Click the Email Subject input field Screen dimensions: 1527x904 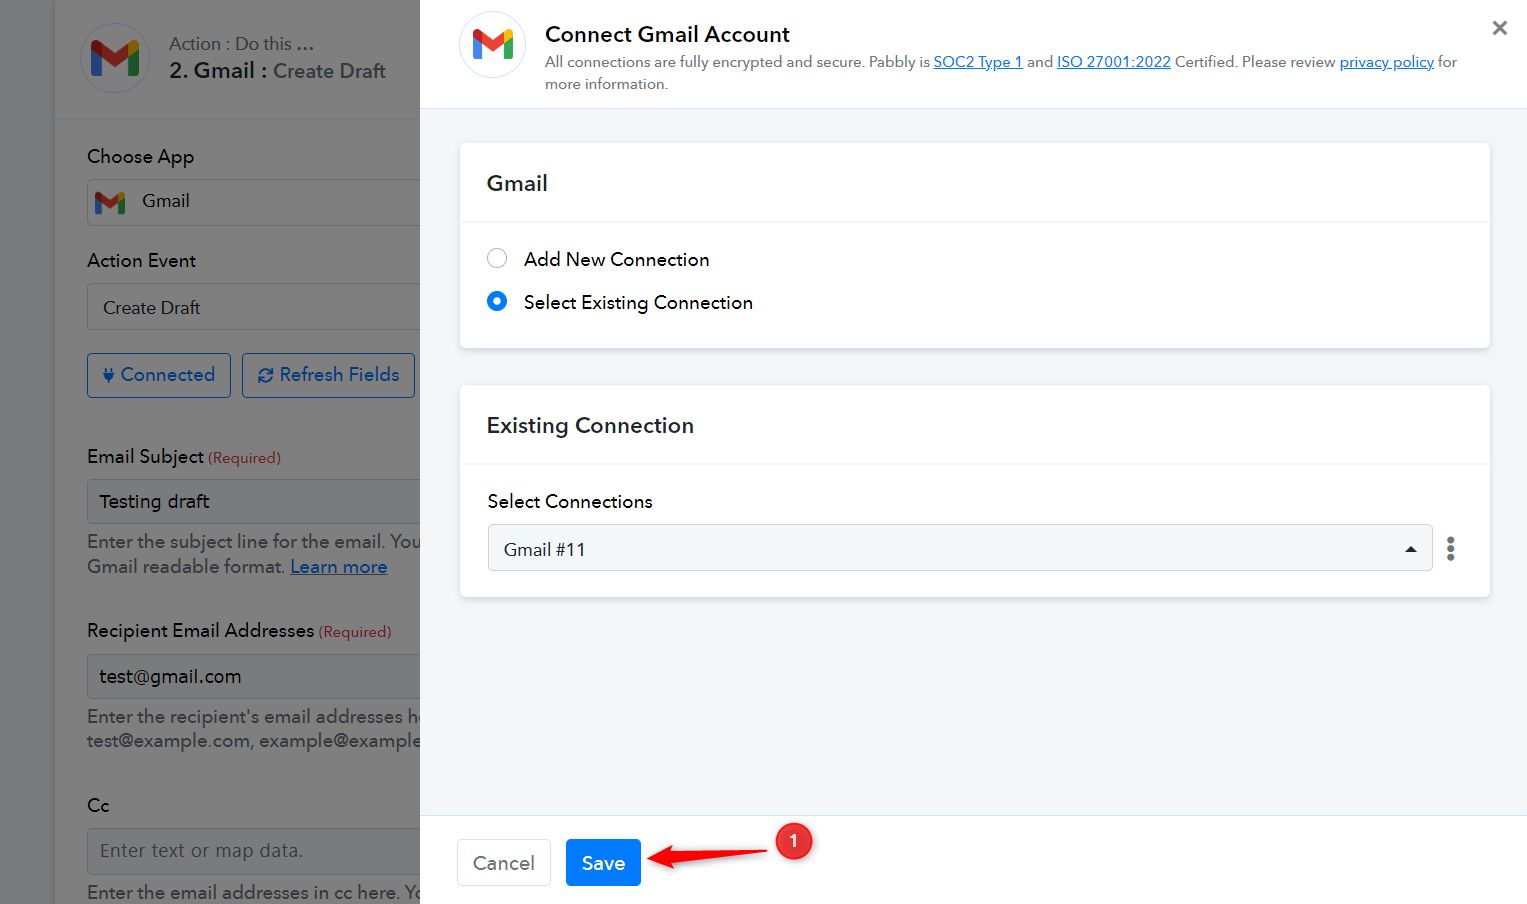click(x=254, y=501)
